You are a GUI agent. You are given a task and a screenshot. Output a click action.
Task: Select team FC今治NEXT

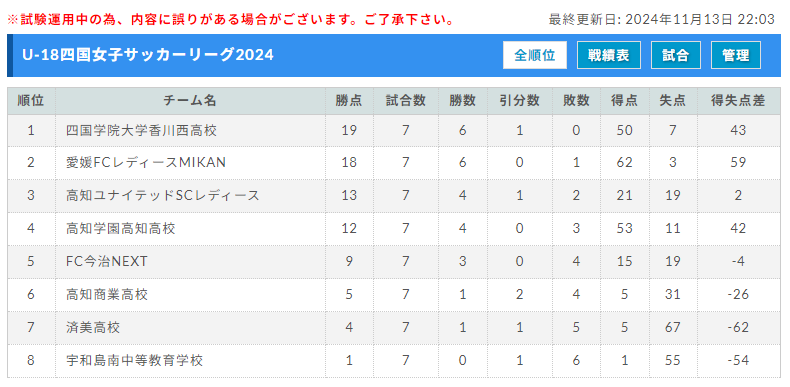(106, 261)
